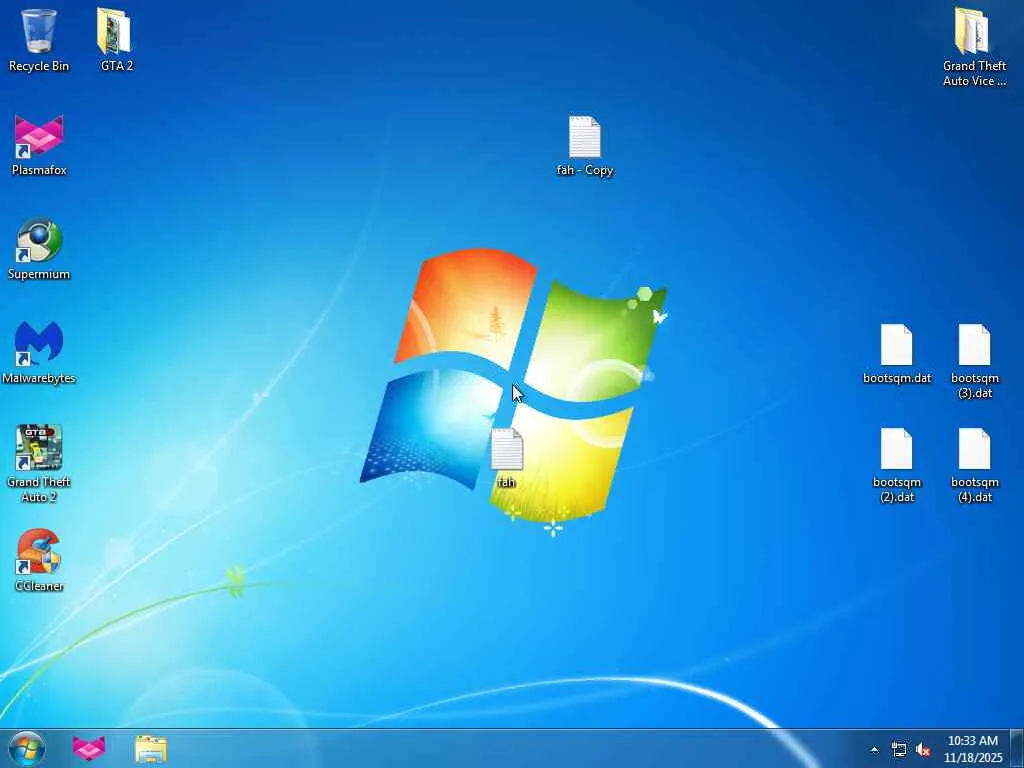Open the taskbar clock showing 10:33 AM

coord(973,749)
